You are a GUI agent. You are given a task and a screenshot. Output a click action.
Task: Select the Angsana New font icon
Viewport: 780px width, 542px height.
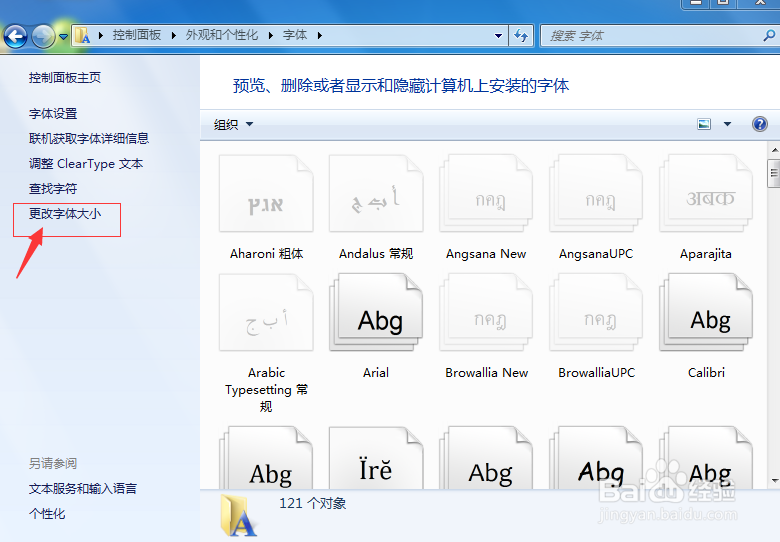coord(486,193)
